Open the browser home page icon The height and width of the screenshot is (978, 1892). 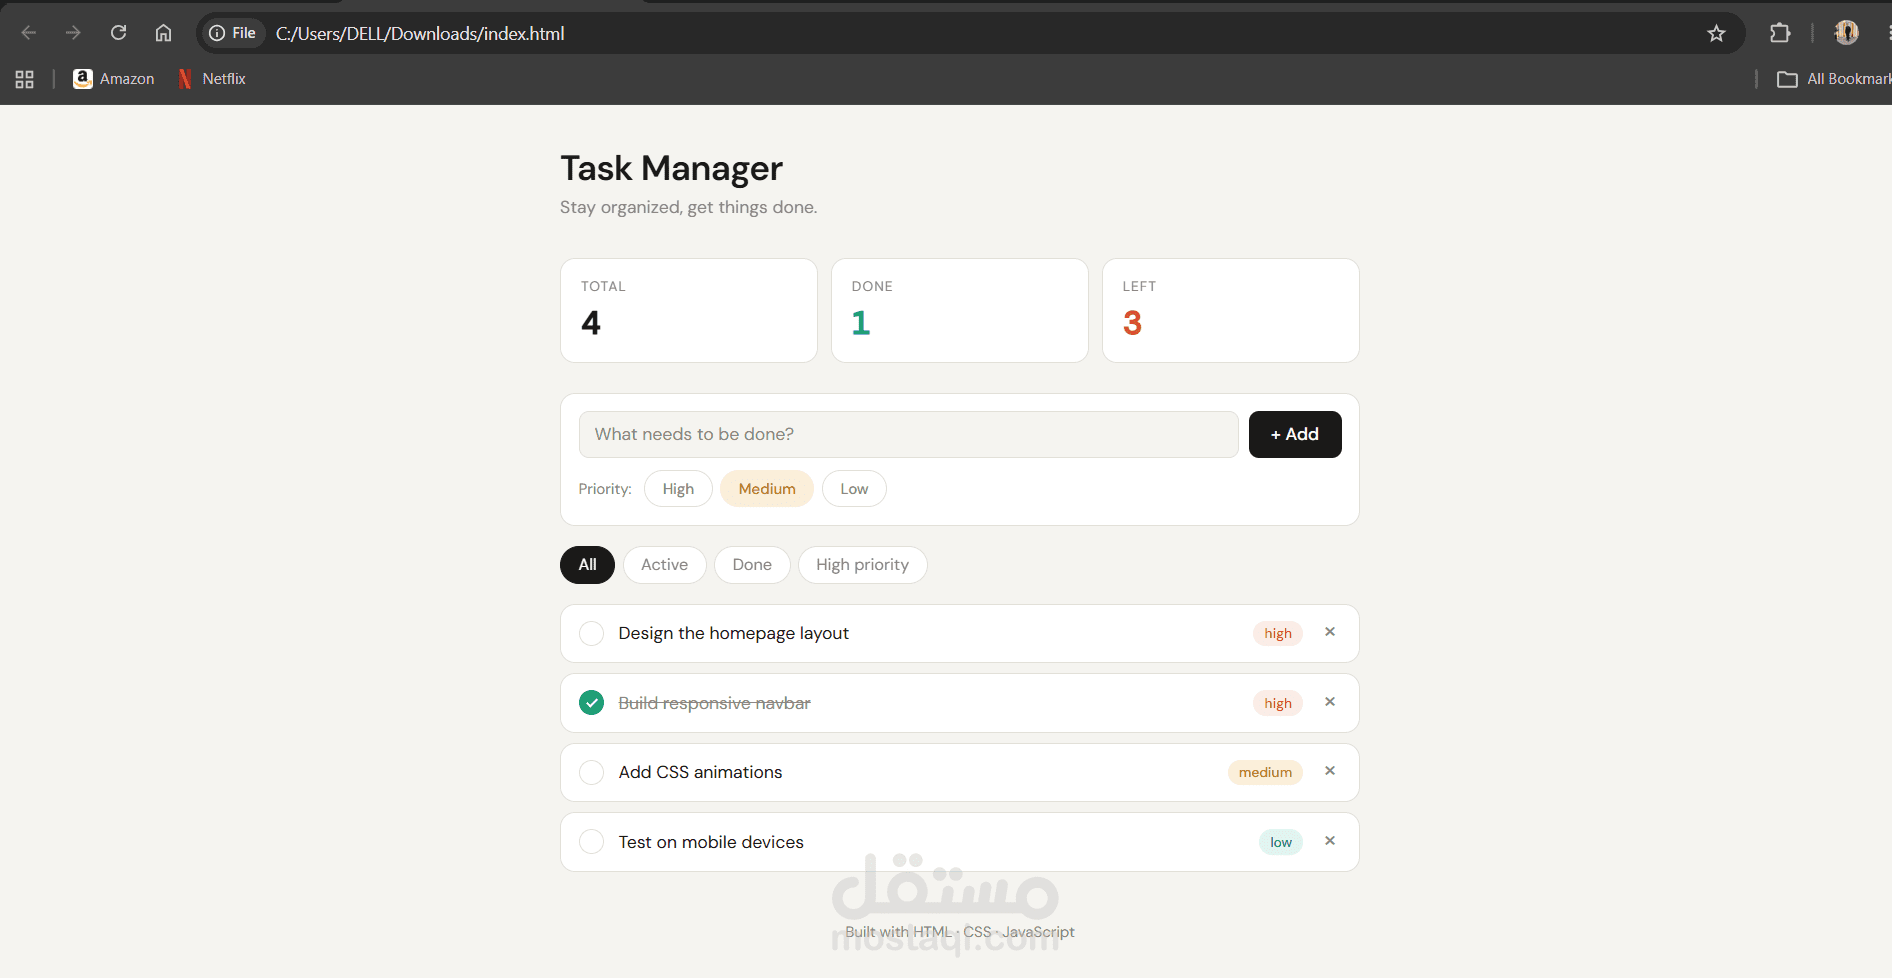[x=163, y=33]
